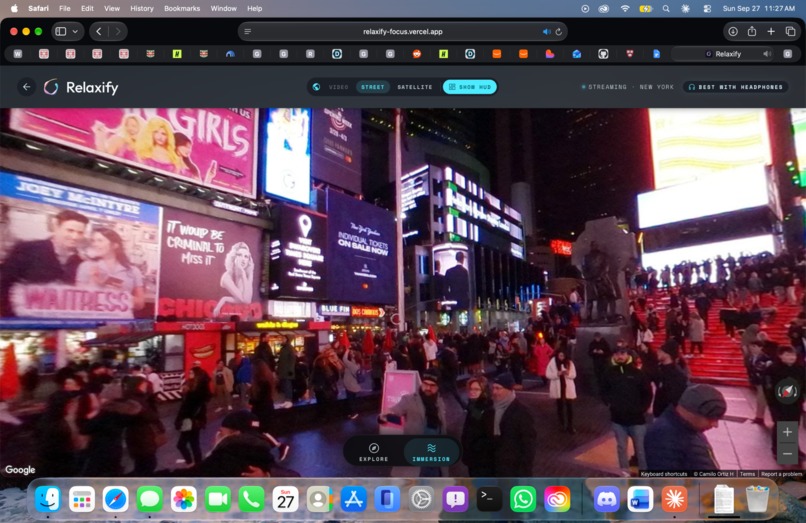Click the relaxify-focus.vercel.app address field
Screen dimensions: 806x523
tap(402, 31)
